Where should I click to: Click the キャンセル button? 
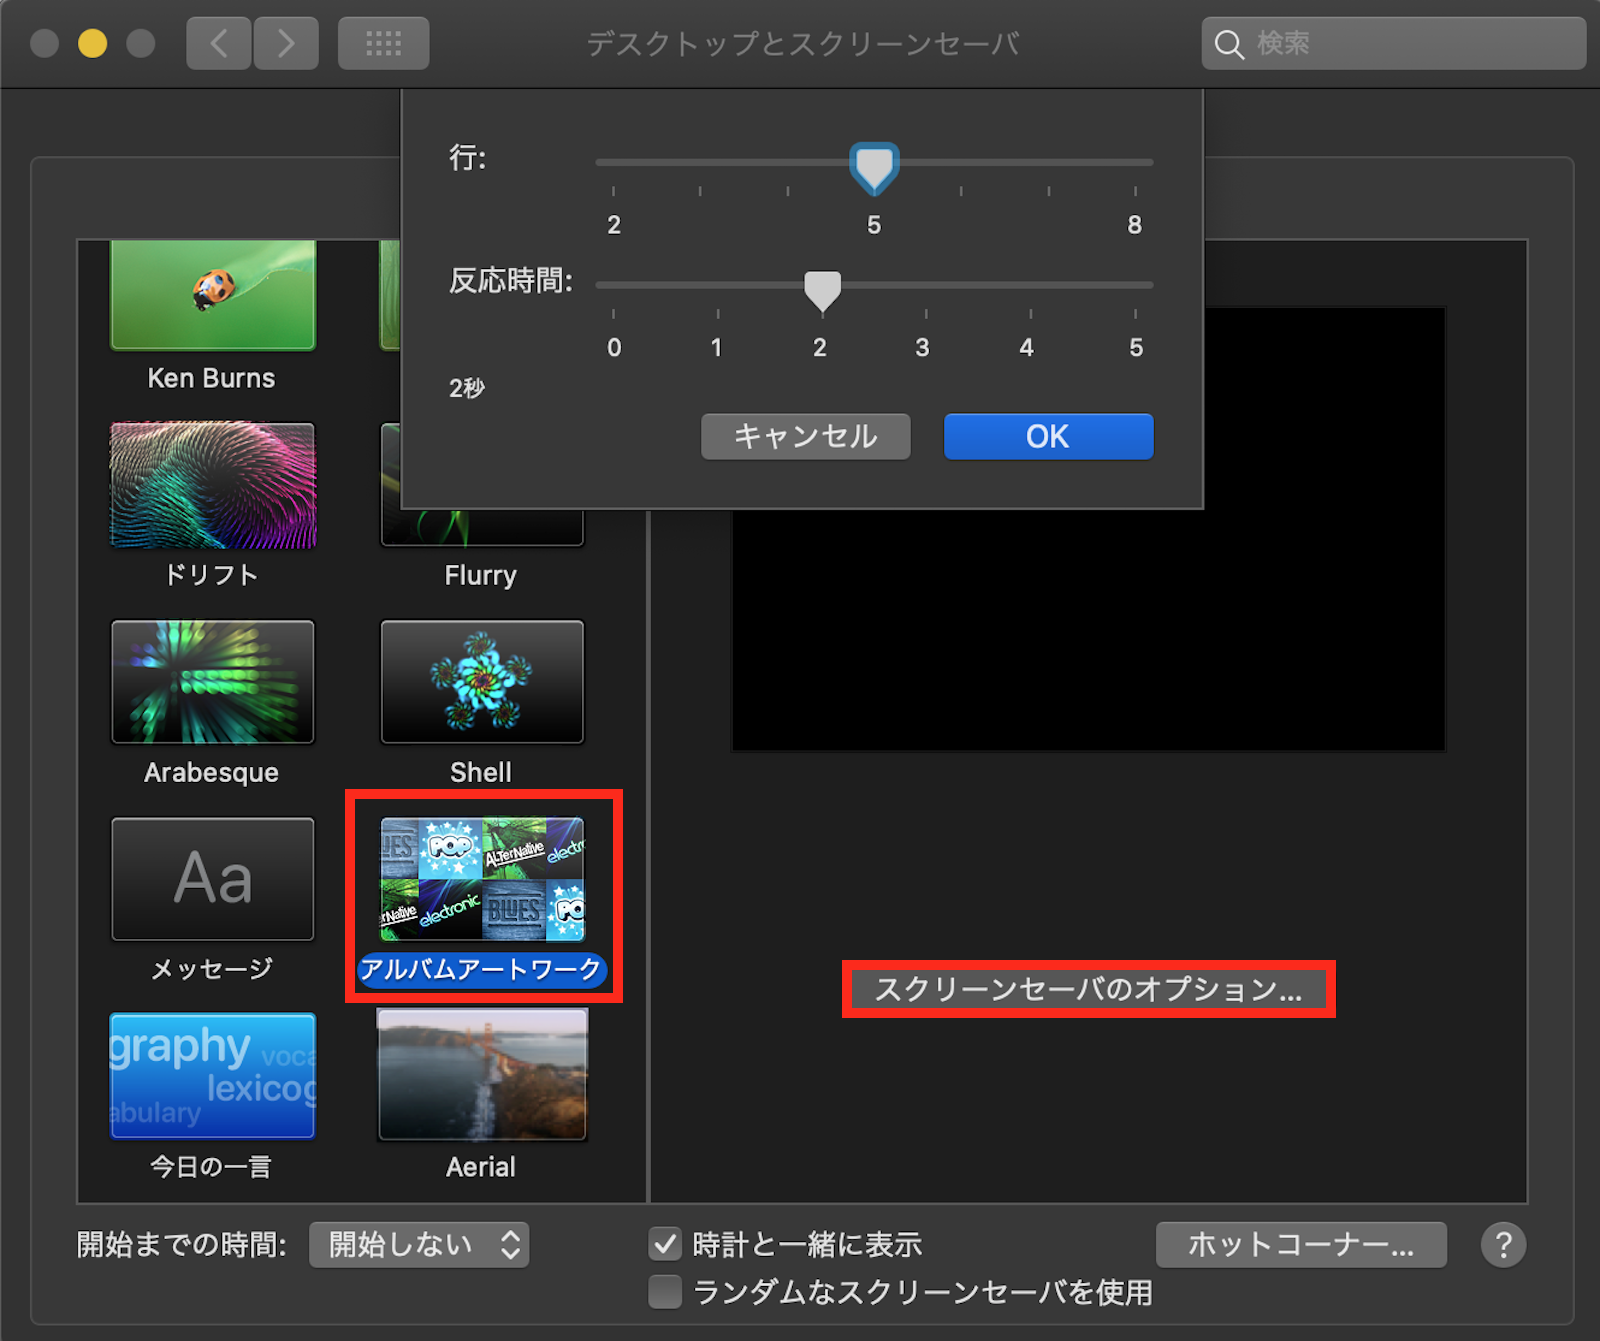pyautogui.click(x=805, y=437)
